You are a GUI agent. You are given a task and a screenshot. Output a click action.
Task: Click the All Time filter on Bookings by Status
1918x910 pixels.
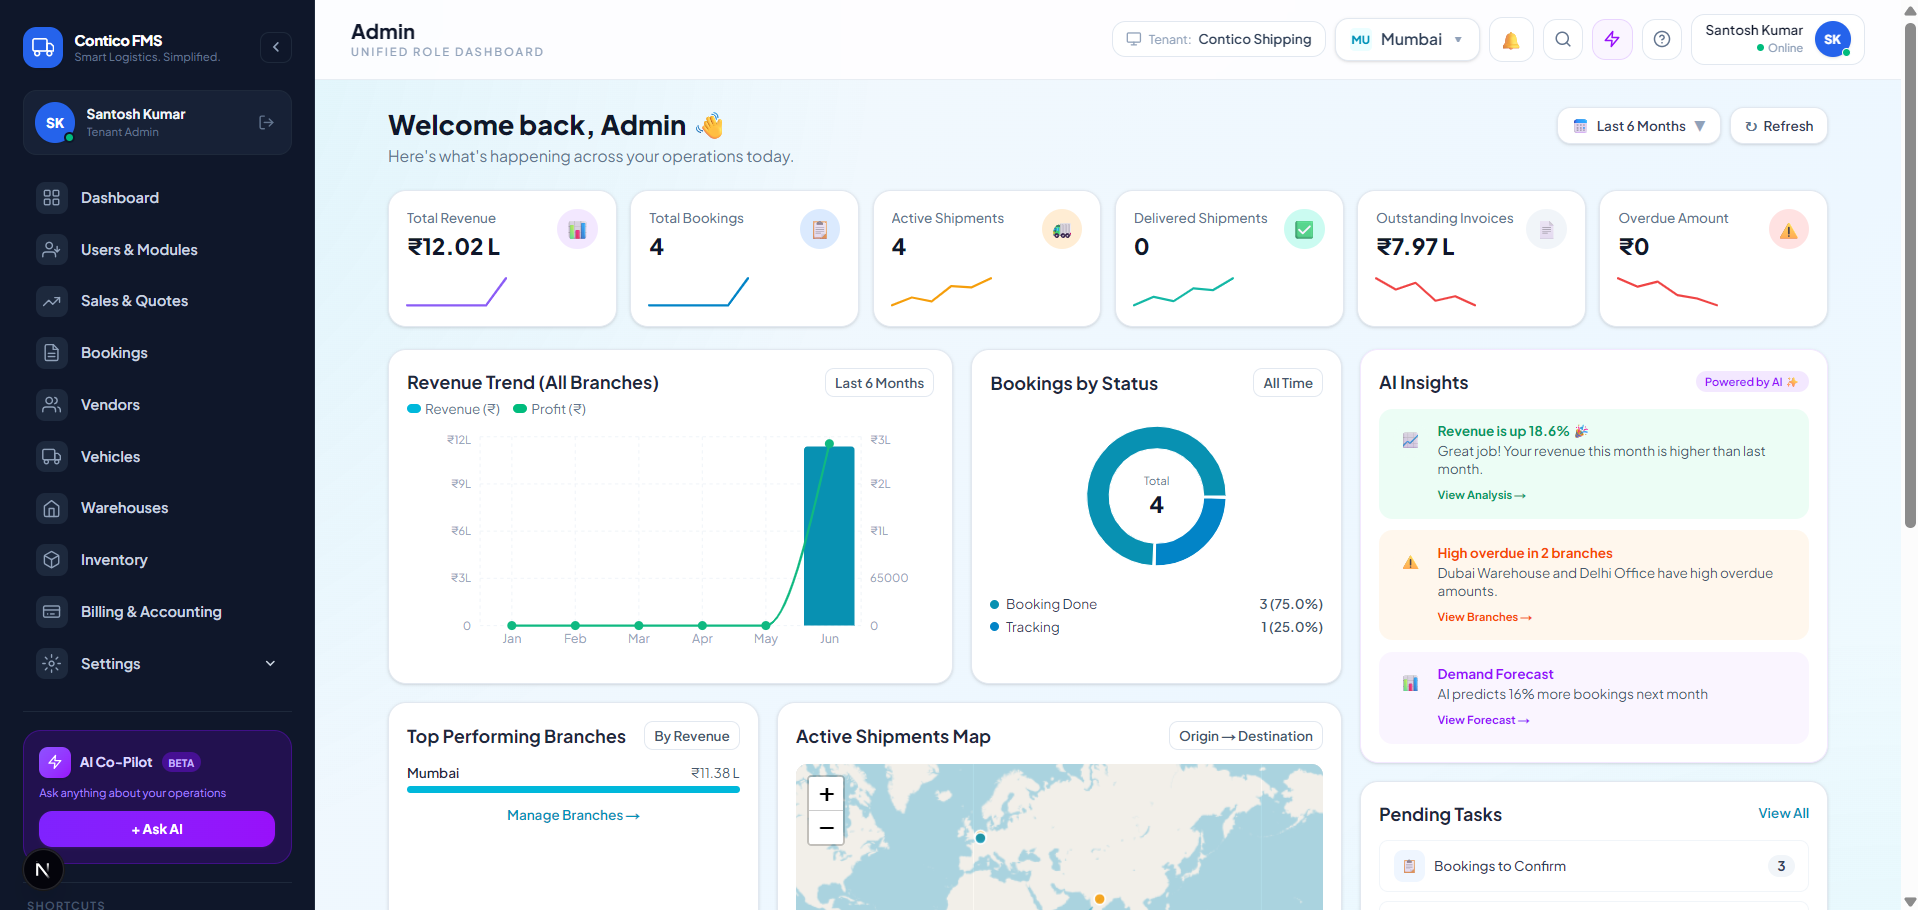(1288, 383)
